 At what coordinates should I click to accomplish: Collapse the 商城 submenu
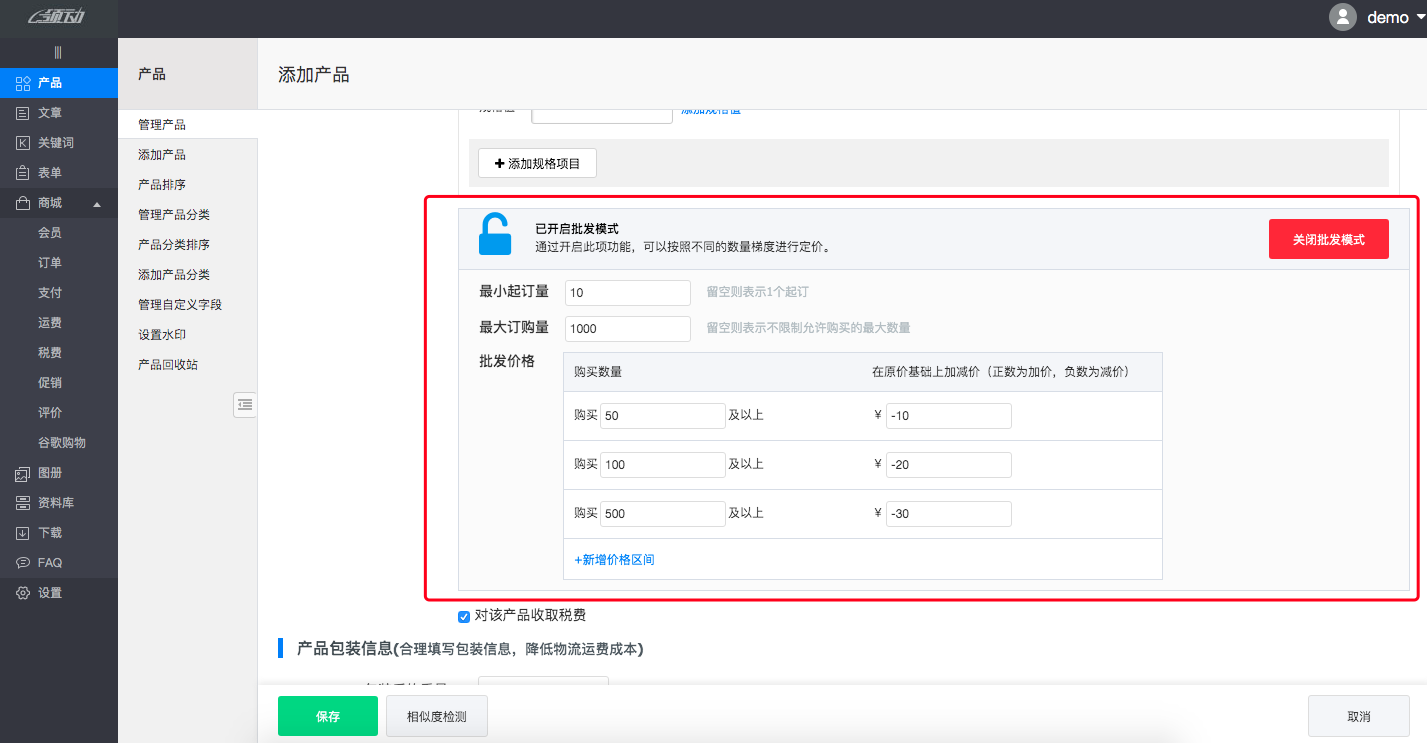(97, 202)
